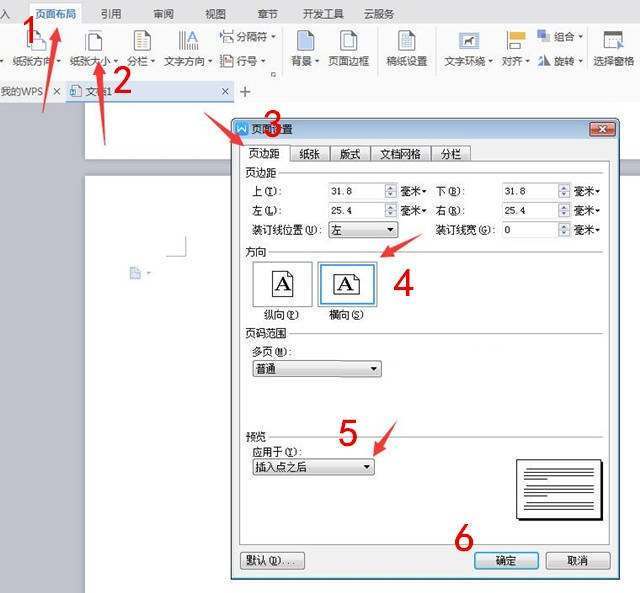Click the 装订线宽 gutter width field
Image resolution: width=640 pixels, height=593 pixels.
point(530,230)
